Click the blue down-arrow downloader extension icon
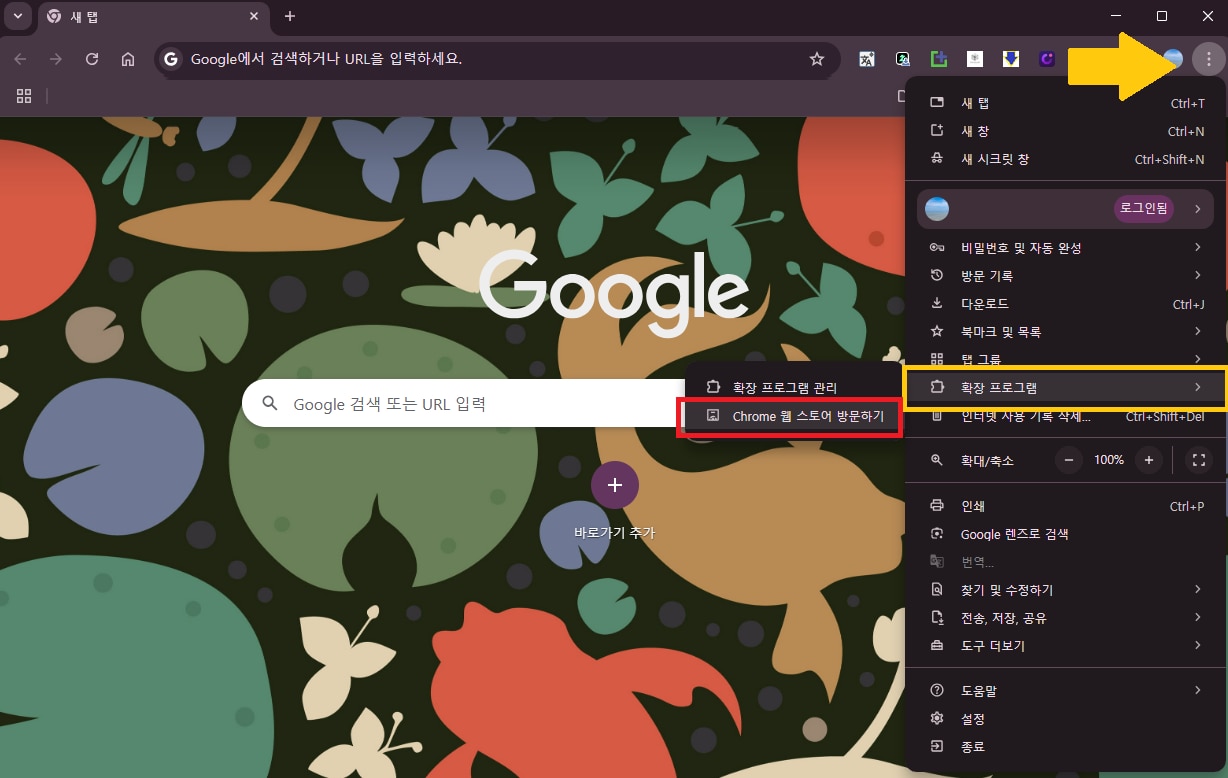 (x=1011, y=59)
